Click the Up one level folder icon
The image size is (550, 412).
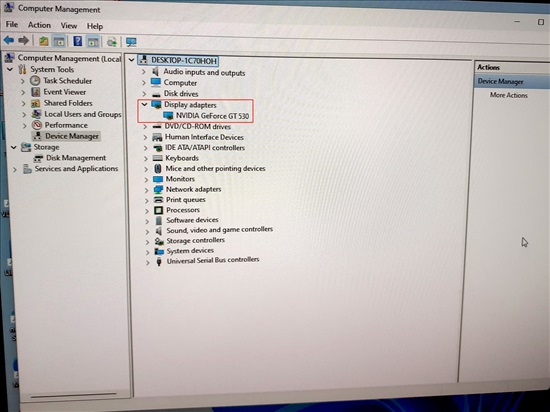click(x=43, y=41)
